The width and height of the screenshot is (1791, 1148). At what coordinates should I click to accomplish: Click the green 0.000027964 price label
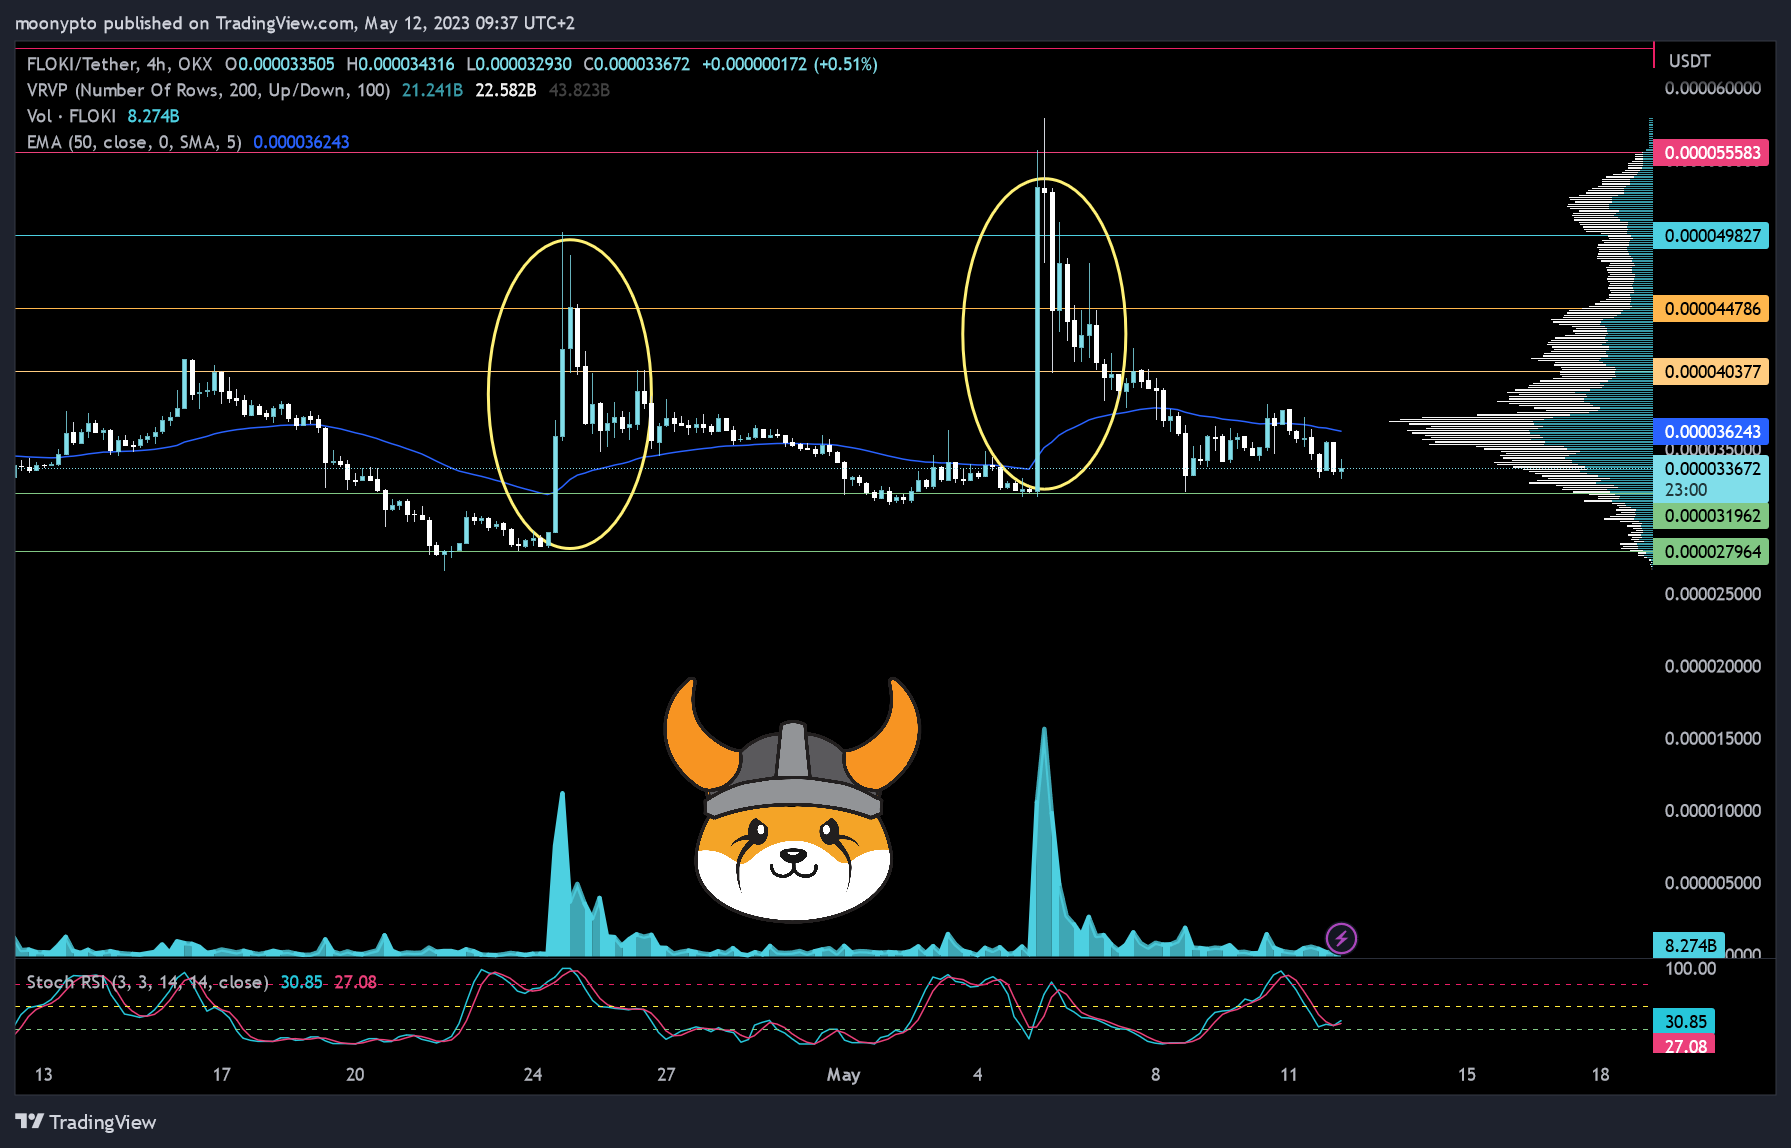(1711, 552)
